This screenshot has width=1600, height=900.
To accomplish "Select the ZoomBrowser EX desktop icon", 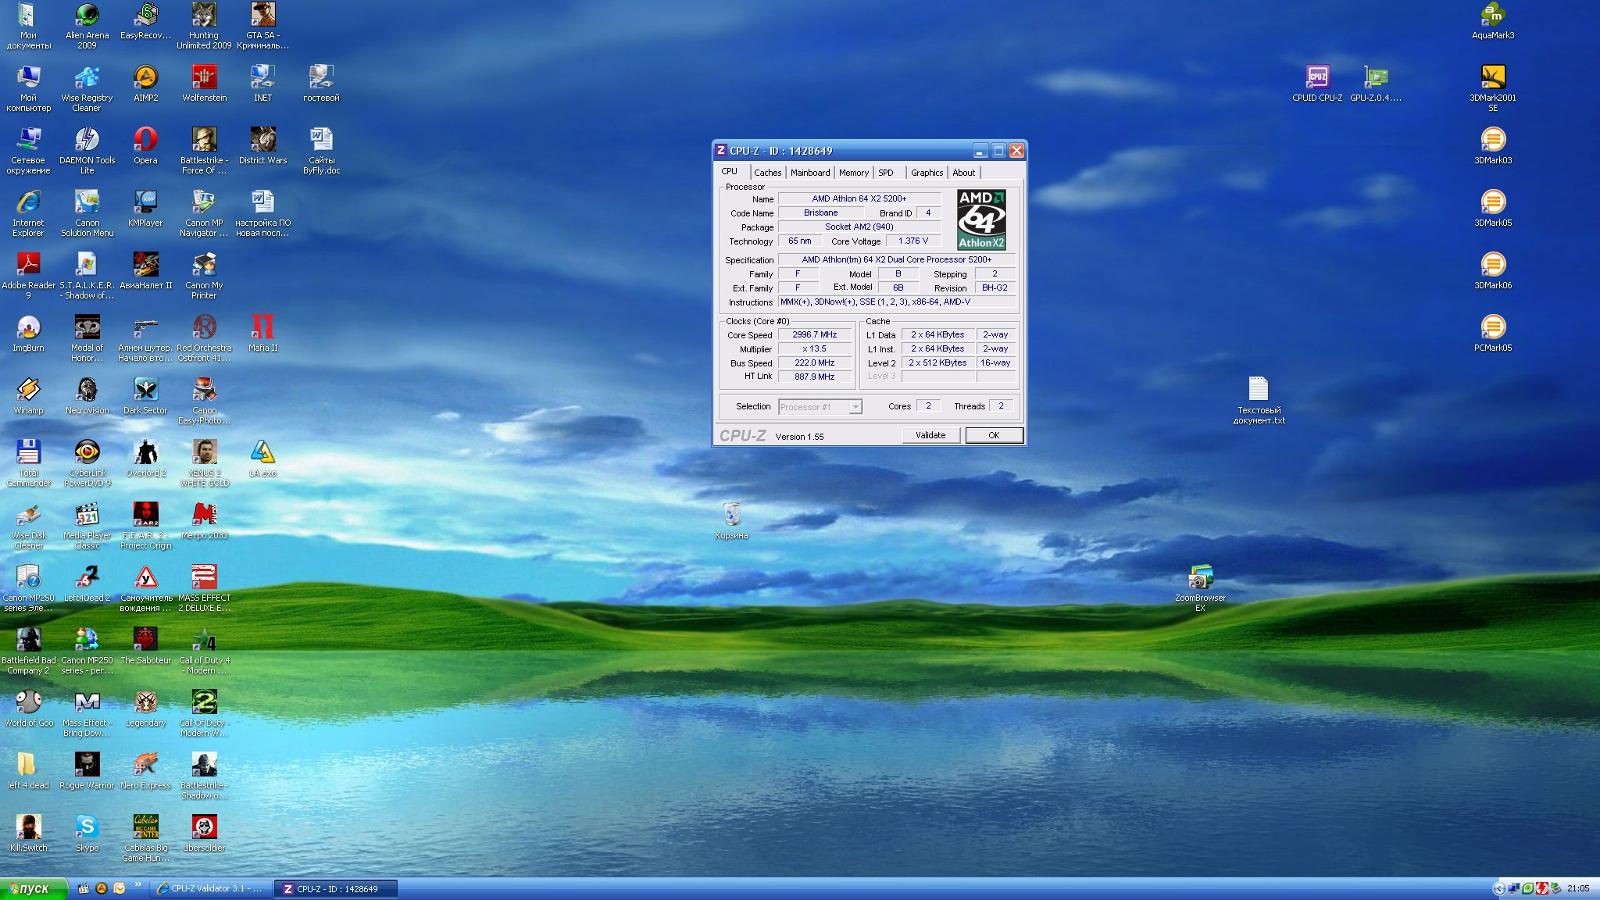I will [1200, 589].
